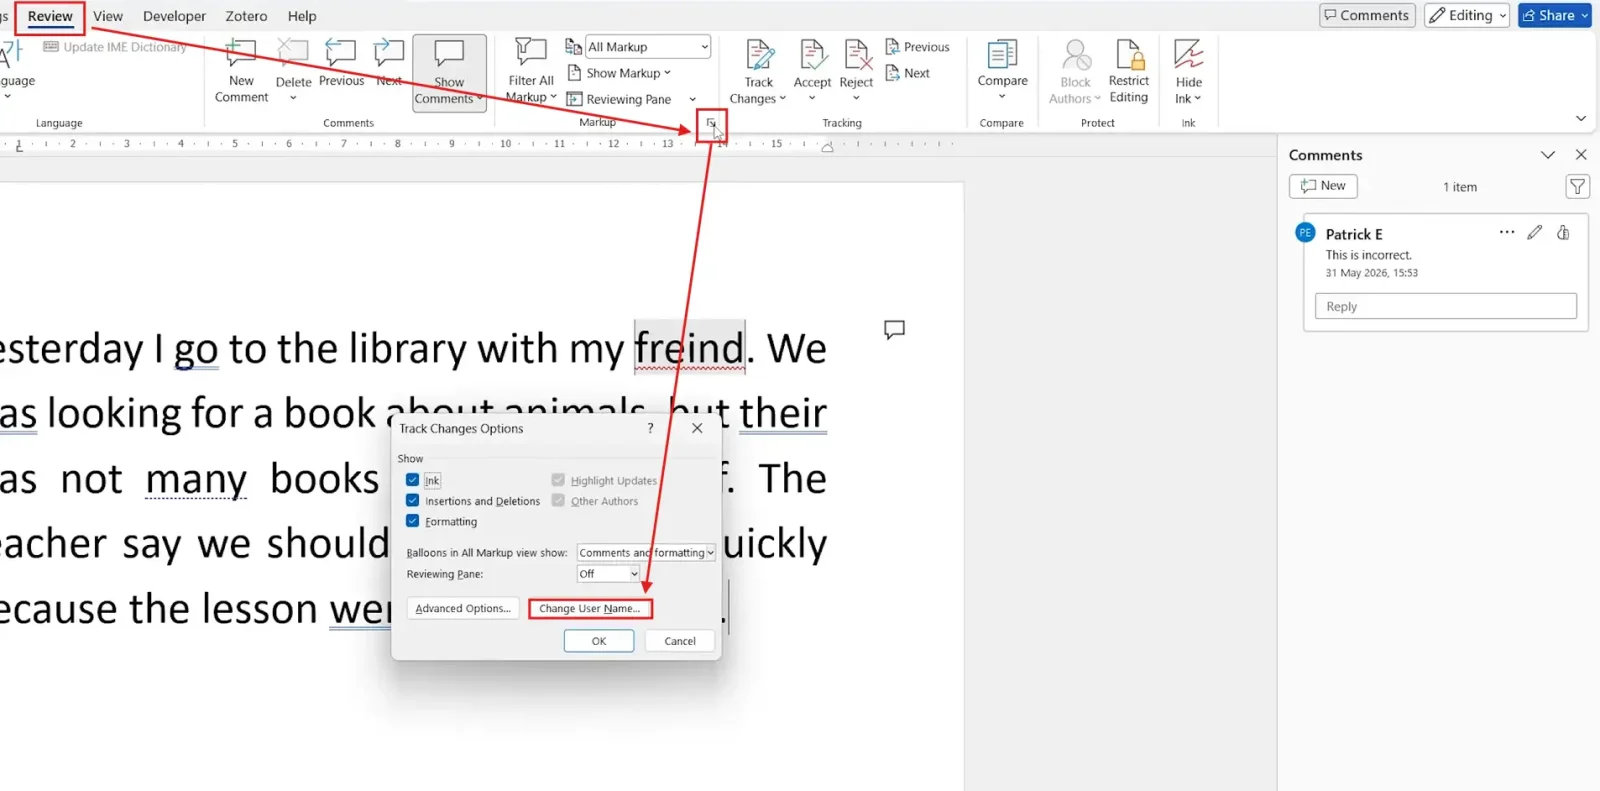Click the Hide Ink icon
This screenshot has width=1600, height=791.
[1188, 55]
